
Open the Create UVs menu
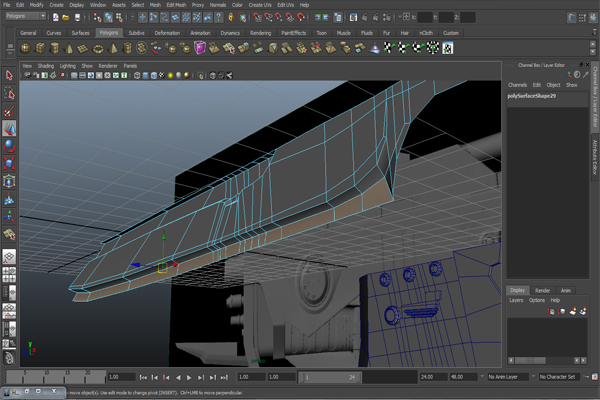[260, 5]
